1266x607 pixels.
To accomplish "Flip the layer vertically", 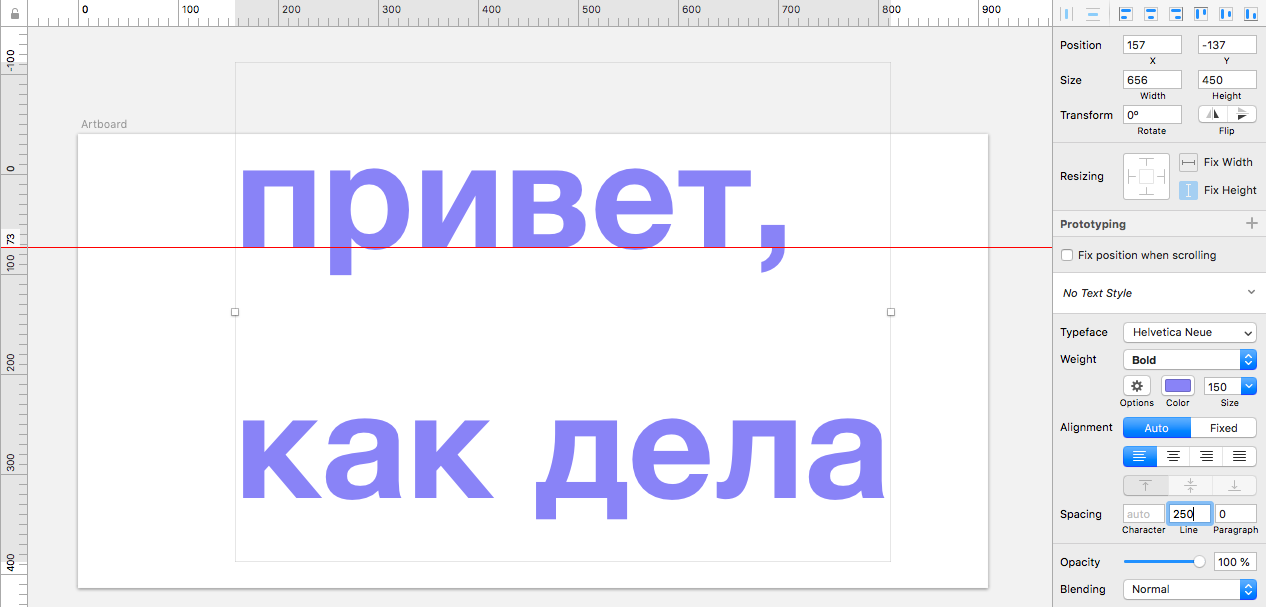I will point(1241,115).
